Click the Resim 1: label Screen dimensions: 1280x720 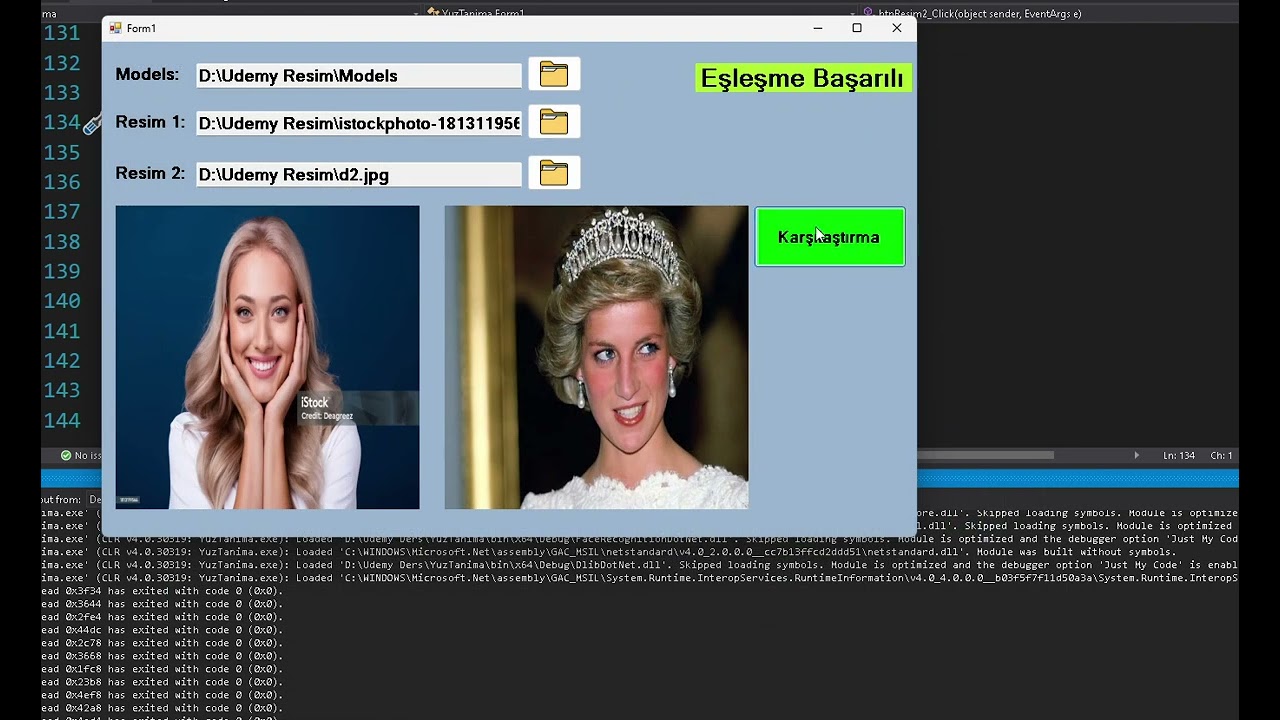tap(150, 122)
